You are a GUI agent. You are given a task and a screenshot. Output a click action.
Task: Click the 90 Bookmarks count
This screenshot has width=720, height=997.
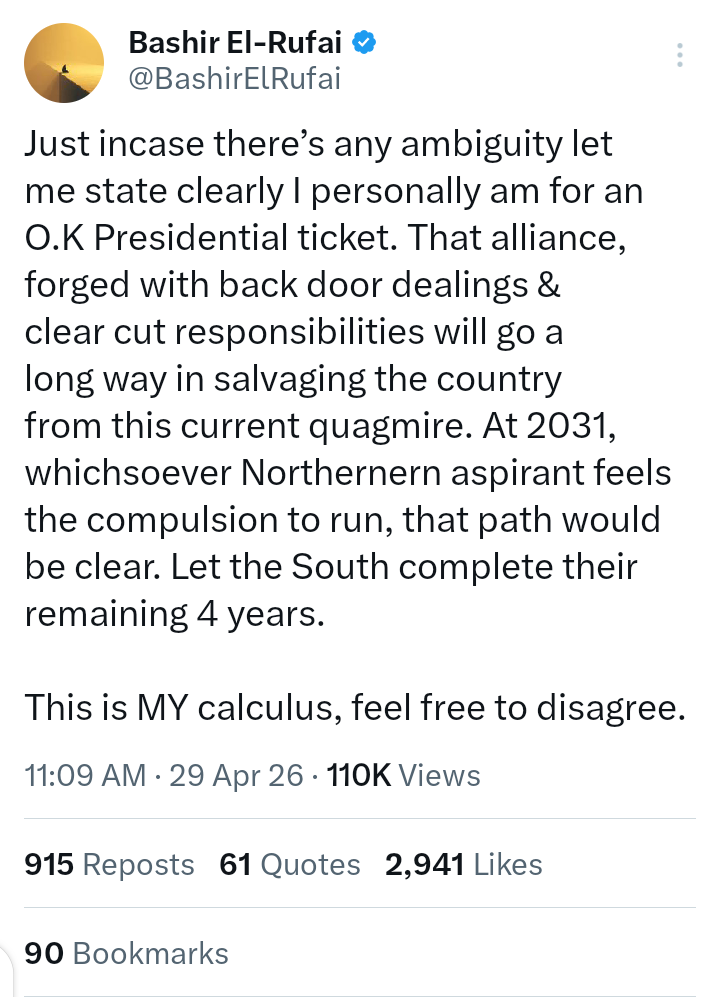click(x=126, y=953)
